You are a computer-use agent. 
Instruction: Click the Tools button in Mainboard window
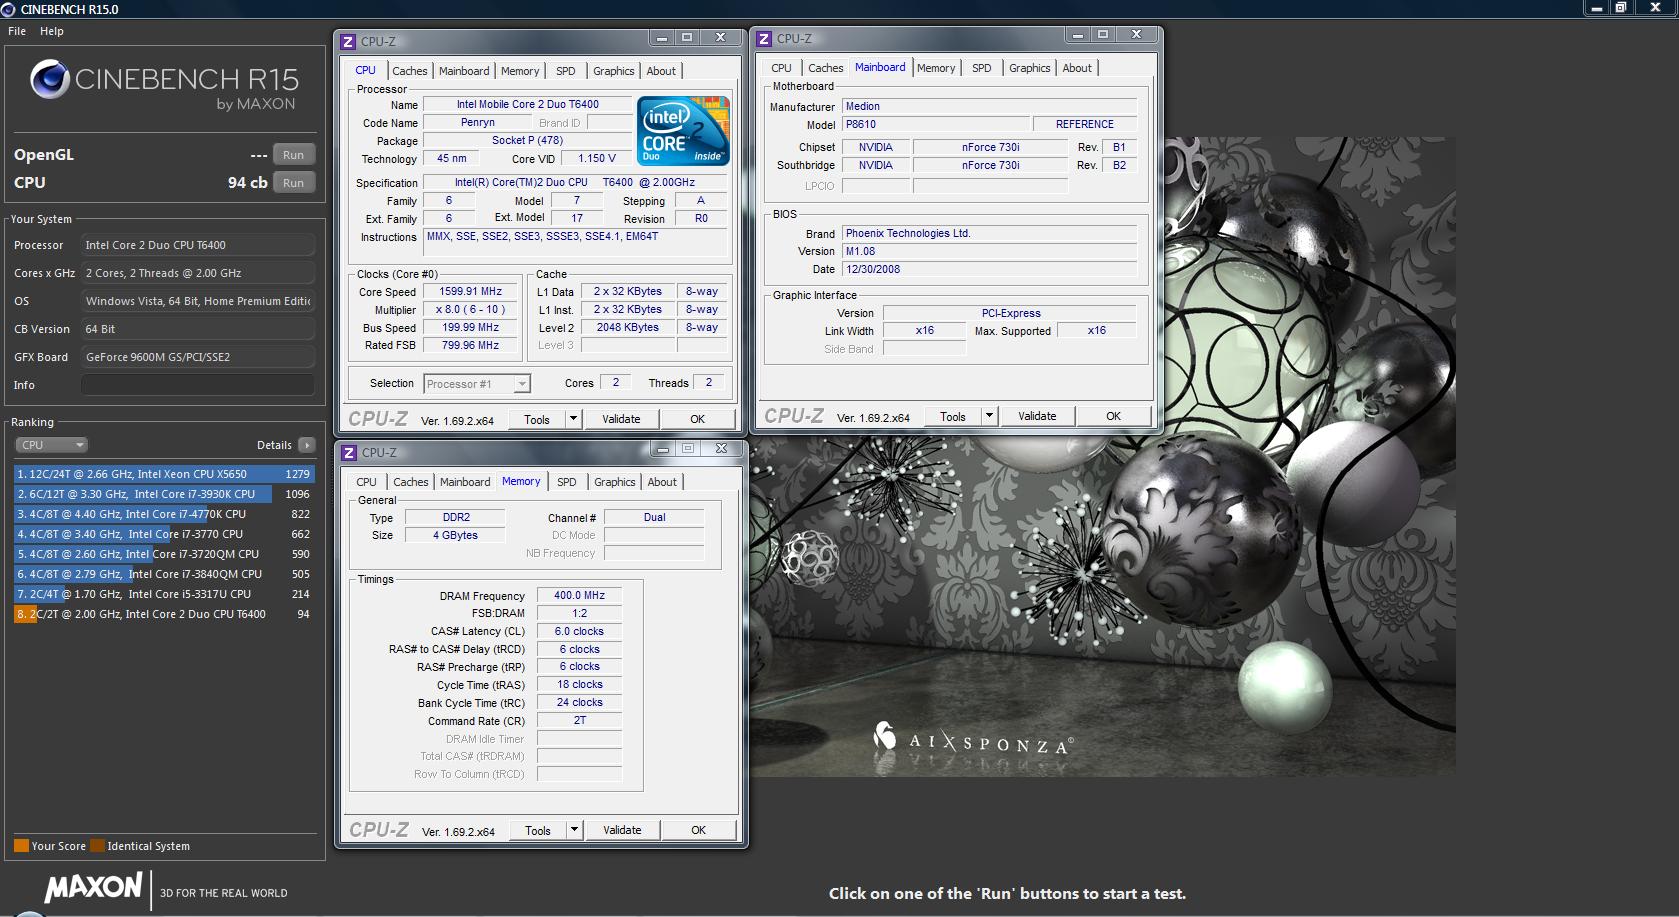[x=953, y=416]
